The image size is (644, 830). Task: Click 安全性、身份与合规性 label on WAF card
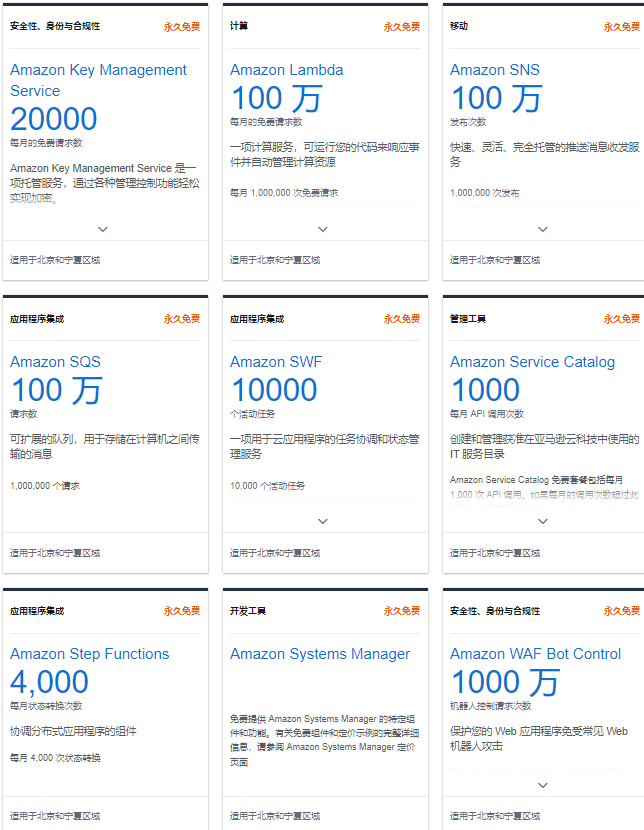[495, 611]
